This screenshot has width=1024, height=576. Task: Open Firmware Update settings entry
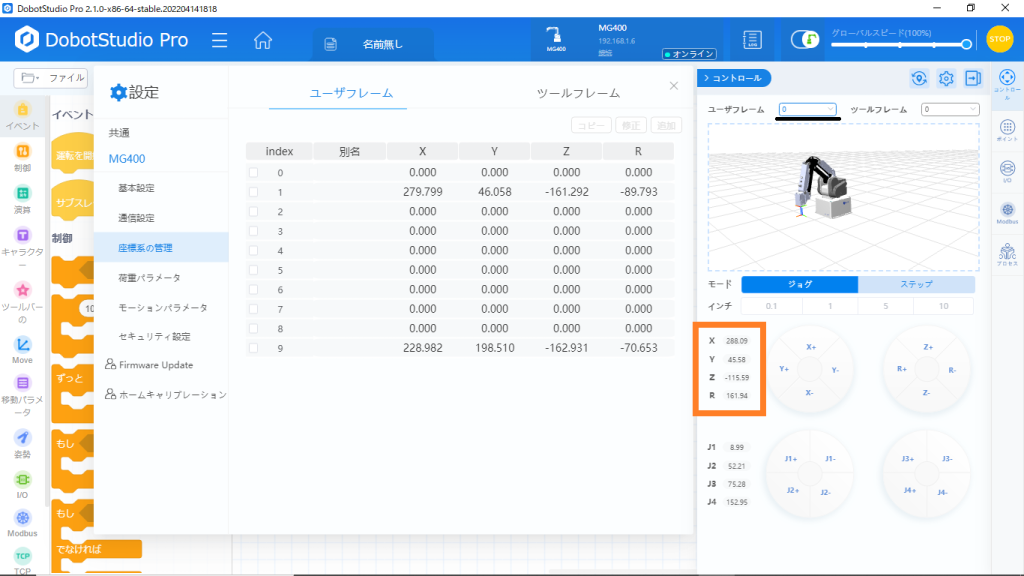[150, 365]
